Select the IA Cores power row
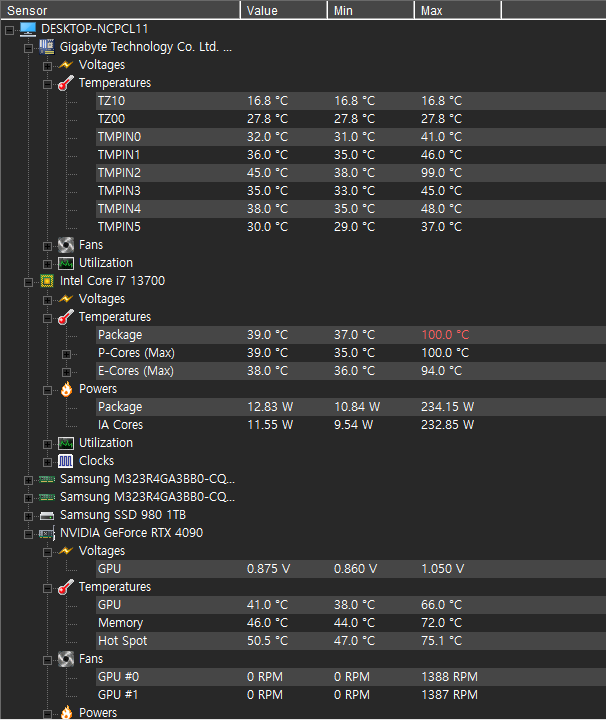 [351, 425]
